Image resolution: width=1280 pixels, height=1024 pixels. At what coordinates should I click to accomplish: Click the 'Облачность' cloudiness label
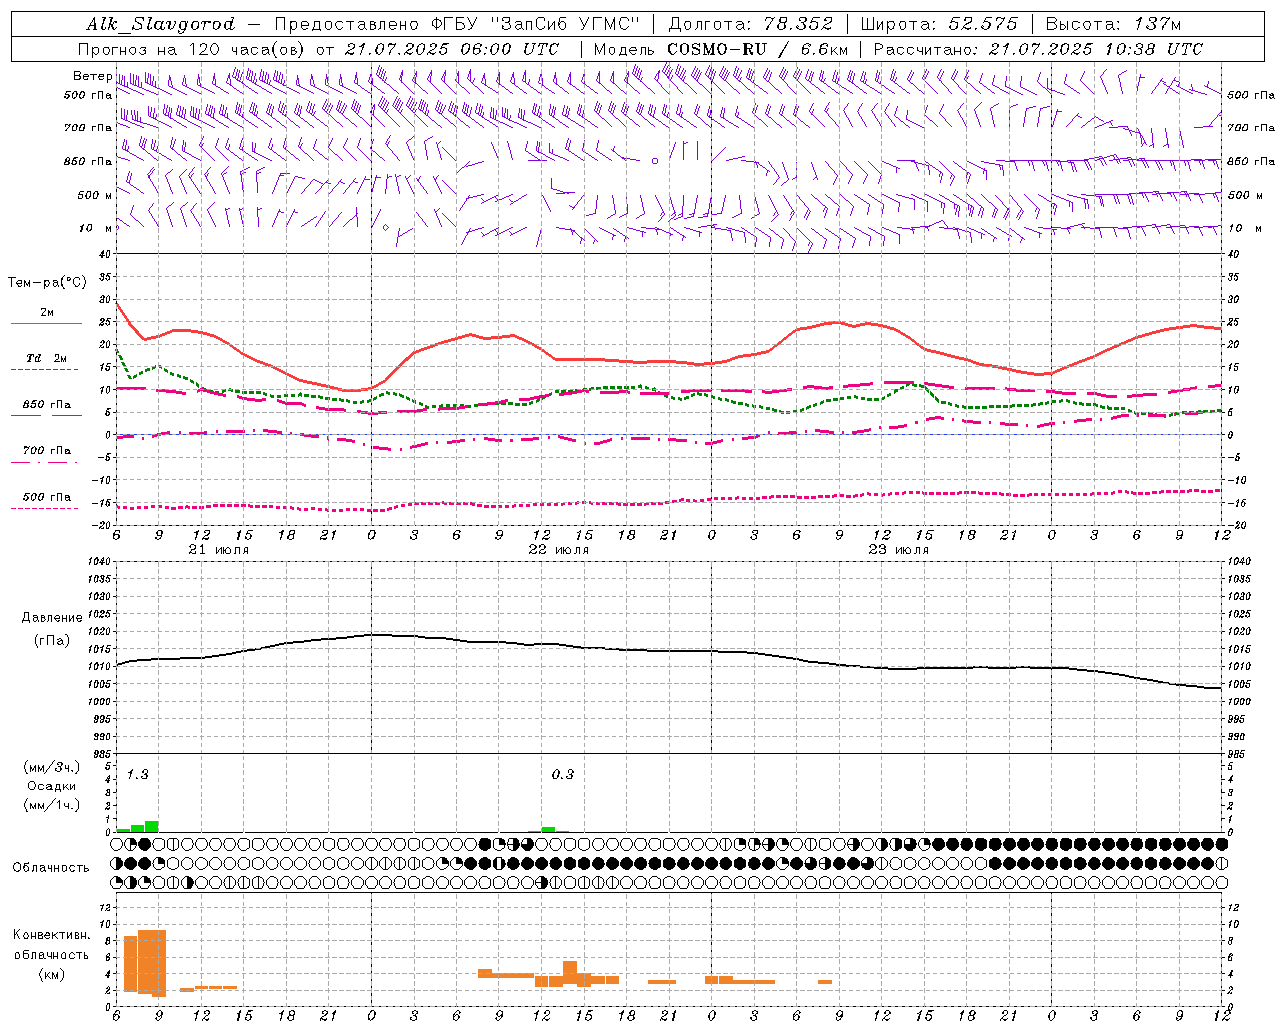point(51,867)
